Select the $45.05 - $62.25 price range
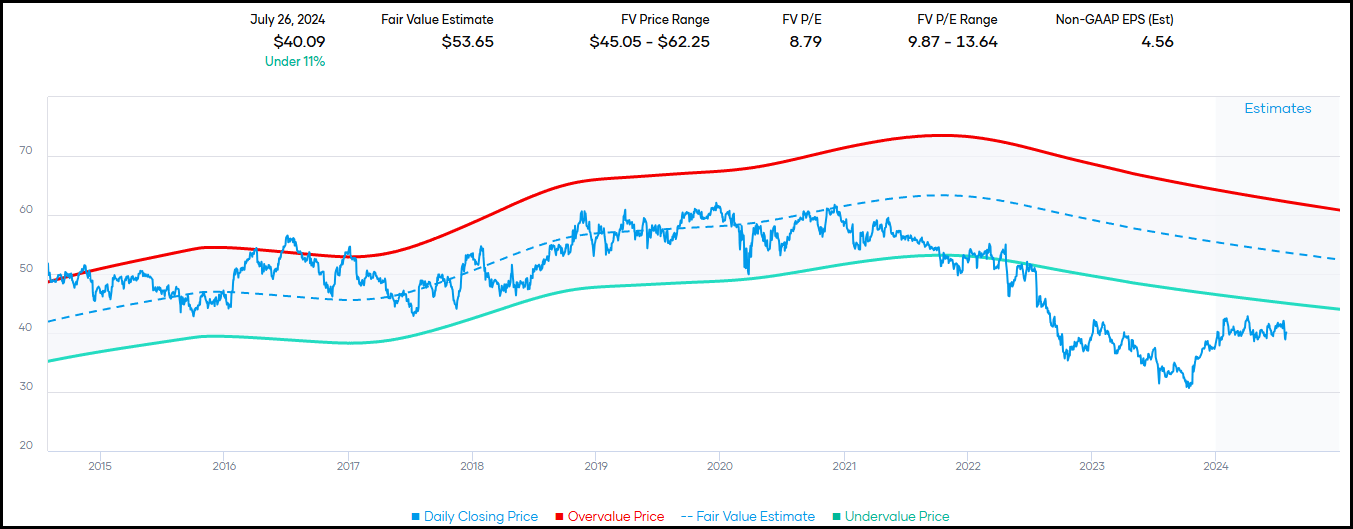1353x529 pixels. coord(649,41)
